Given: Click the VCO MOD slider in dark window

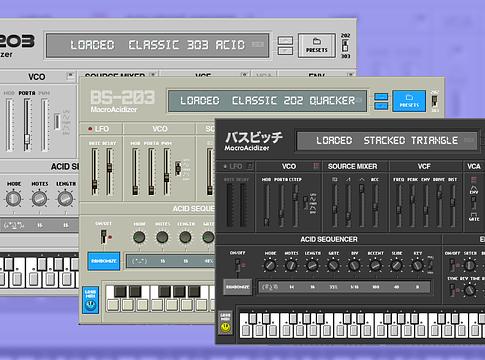Looking at the screenshot, I should point(266,206).
